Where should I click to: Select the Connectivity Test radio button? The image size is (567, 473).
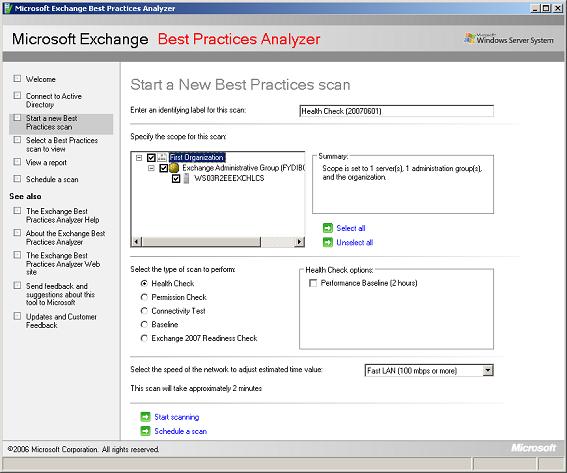(x=144, y=311)
